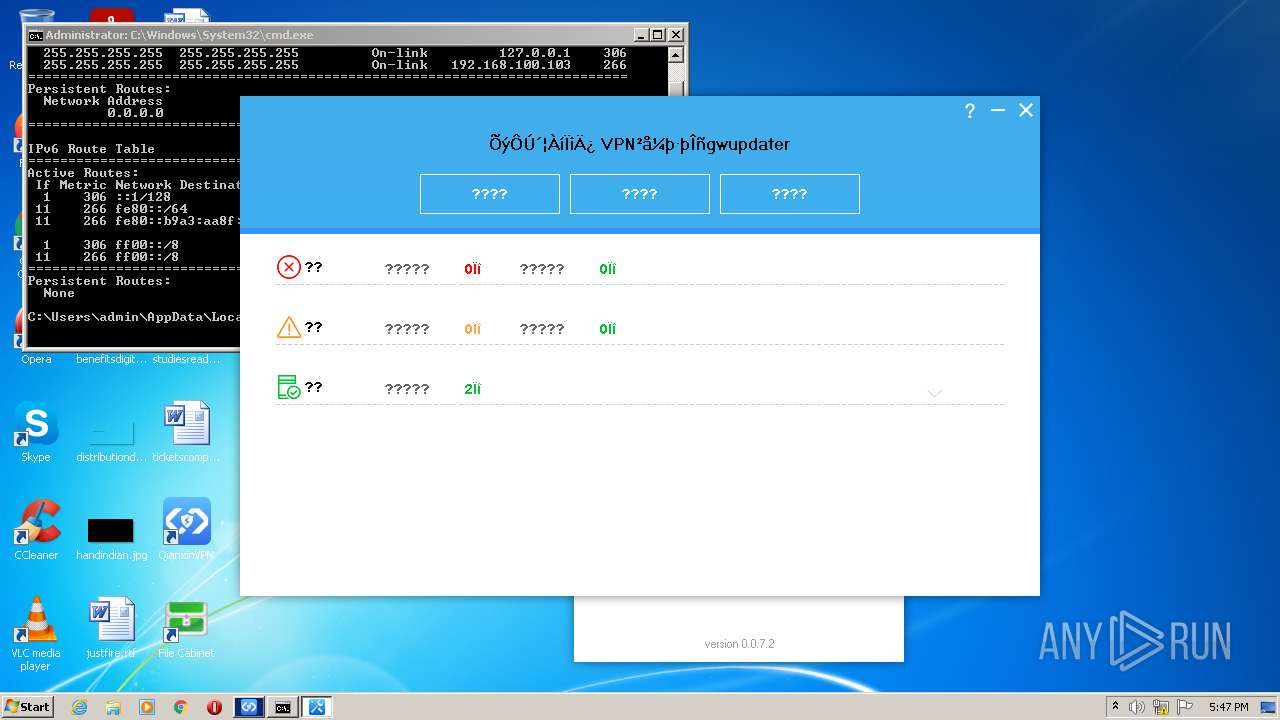
Task: Open volume control in system tray
Action: [1138, 707]
